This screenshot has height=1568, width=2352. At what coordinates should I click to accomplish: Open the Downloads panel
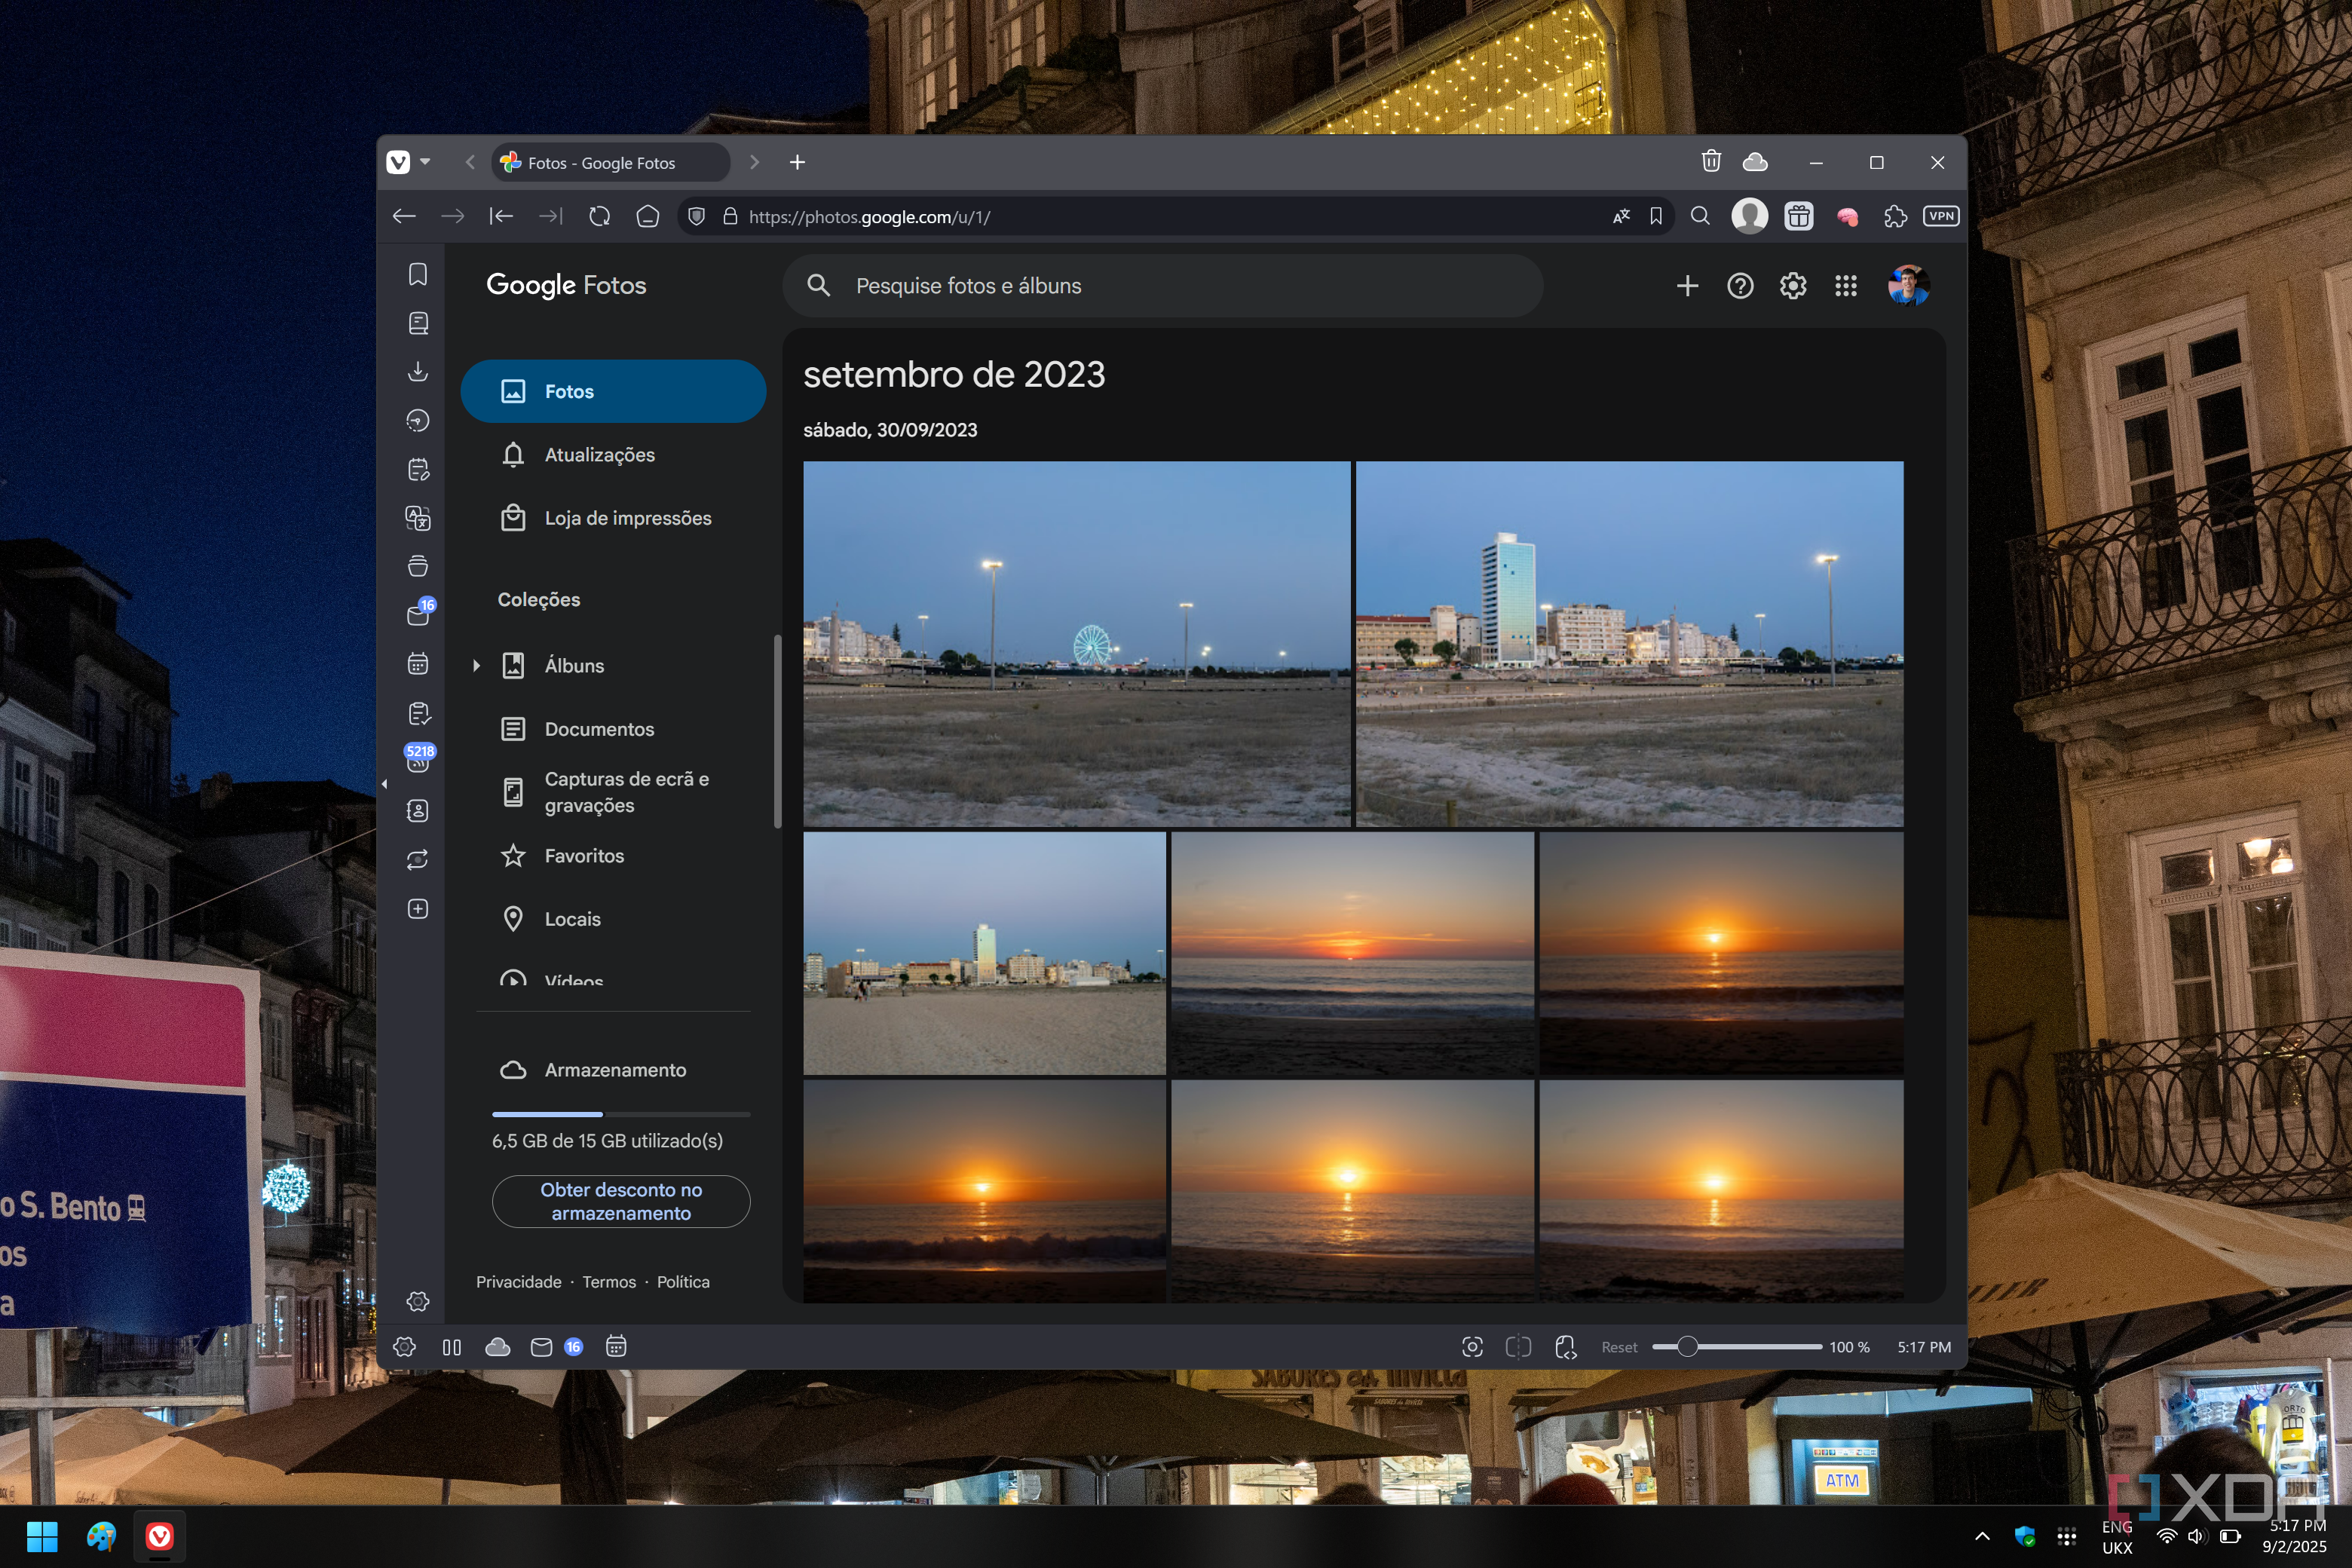418,372
